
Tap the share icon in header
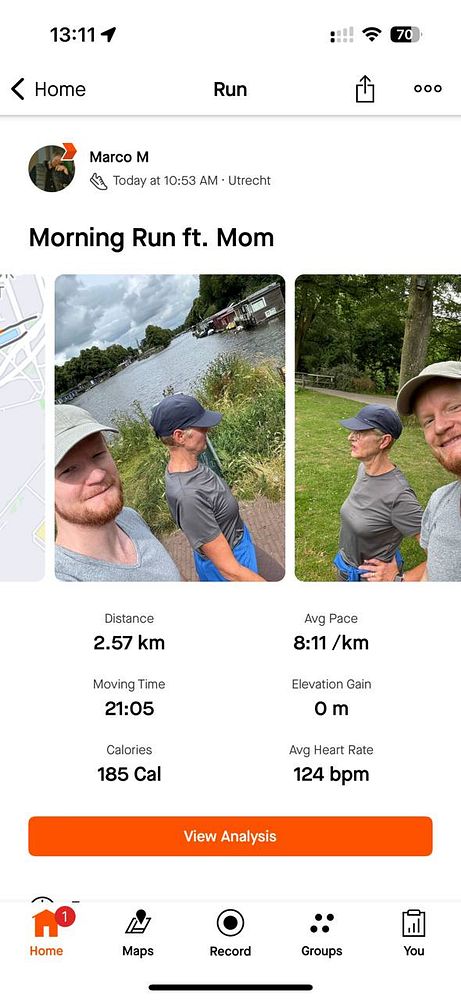pyautogui.click(x=365, y=89)
